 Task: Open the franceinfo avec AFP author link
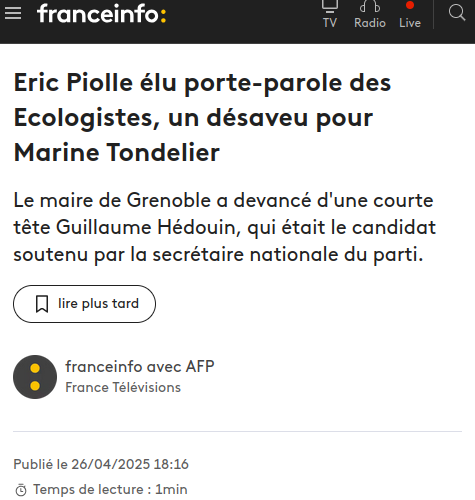140,366
